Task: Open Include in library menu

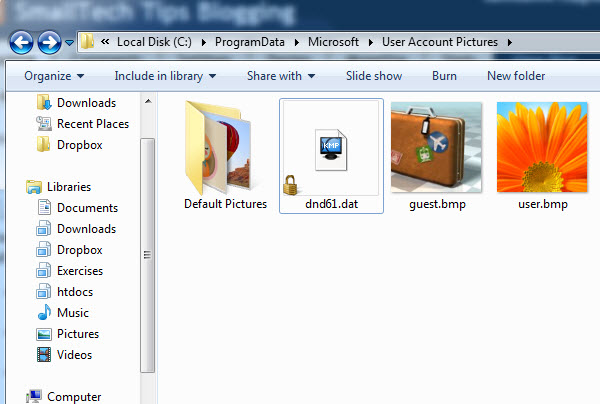Action: point(165,76)
